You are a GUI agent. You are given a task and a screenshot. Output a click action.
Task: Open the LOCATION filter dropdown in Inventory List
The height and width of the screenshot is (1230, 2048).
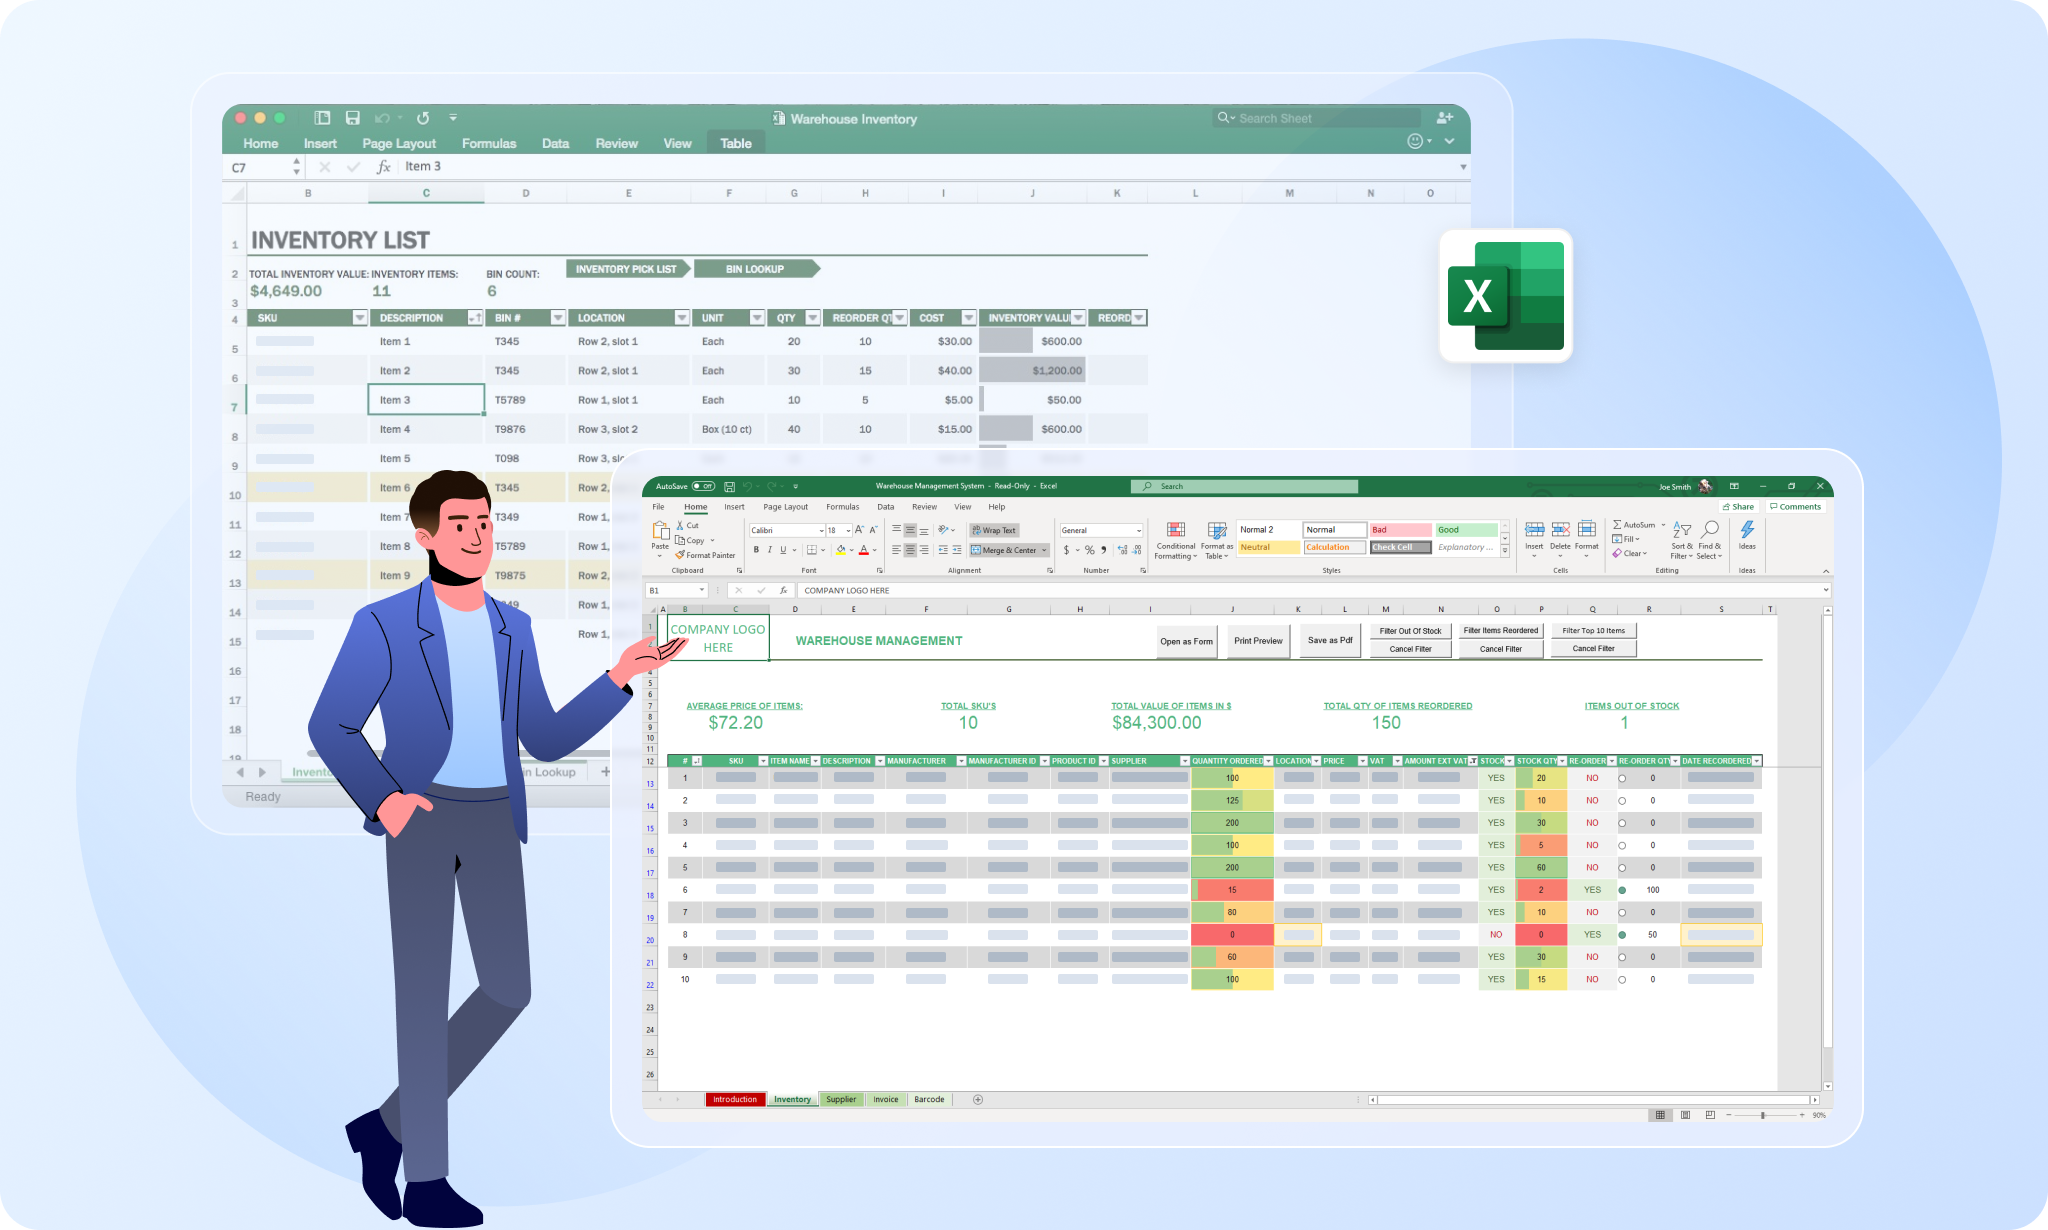coord(682,318)
